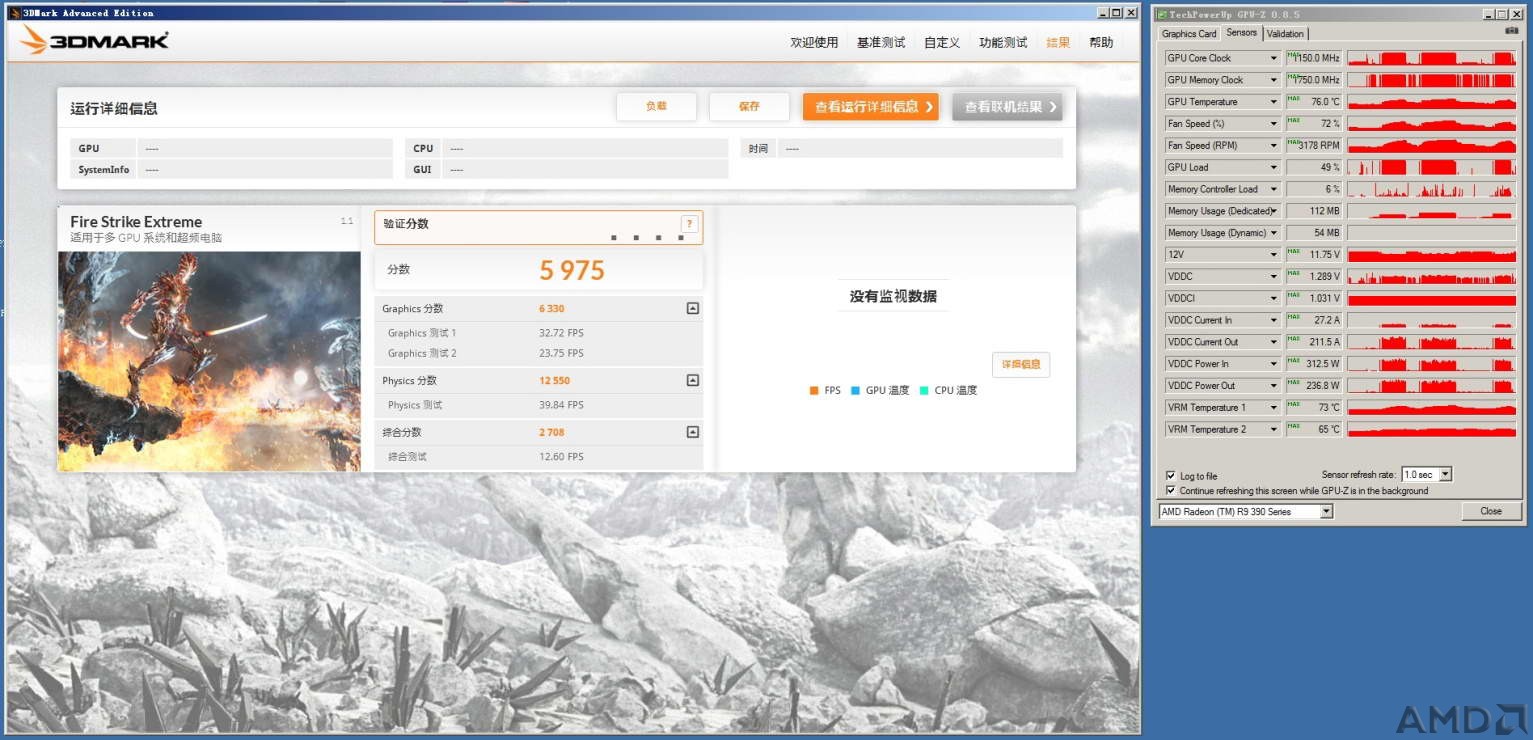Click the GPU Core Clock history graph
Viewport: 1533px width, 740px height.
1432,58
